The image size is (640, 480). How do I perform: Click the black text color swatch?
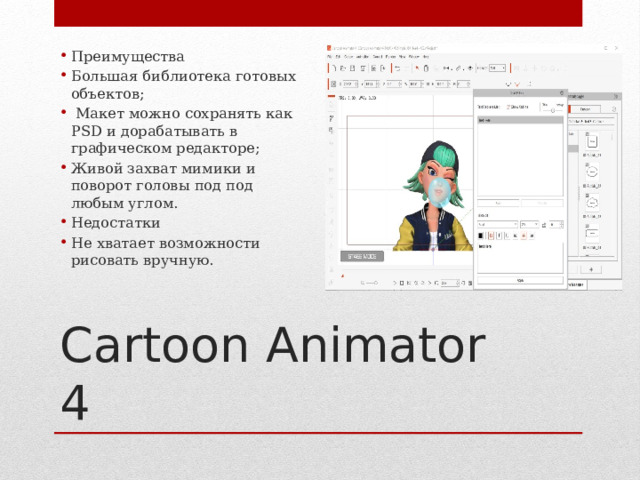(480, 236)
